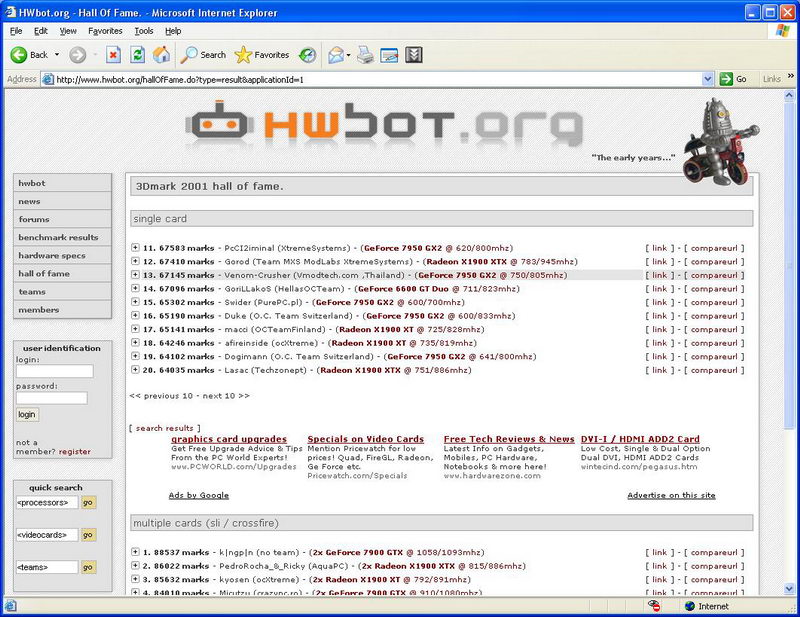
Task: Click the green Go arrow button
Action: [734, 79]
